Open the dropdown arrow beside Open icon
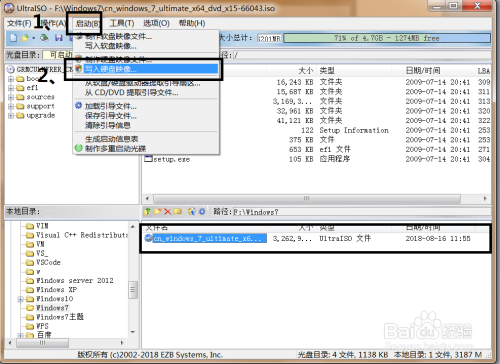500x364 pixels. point(33,38)
